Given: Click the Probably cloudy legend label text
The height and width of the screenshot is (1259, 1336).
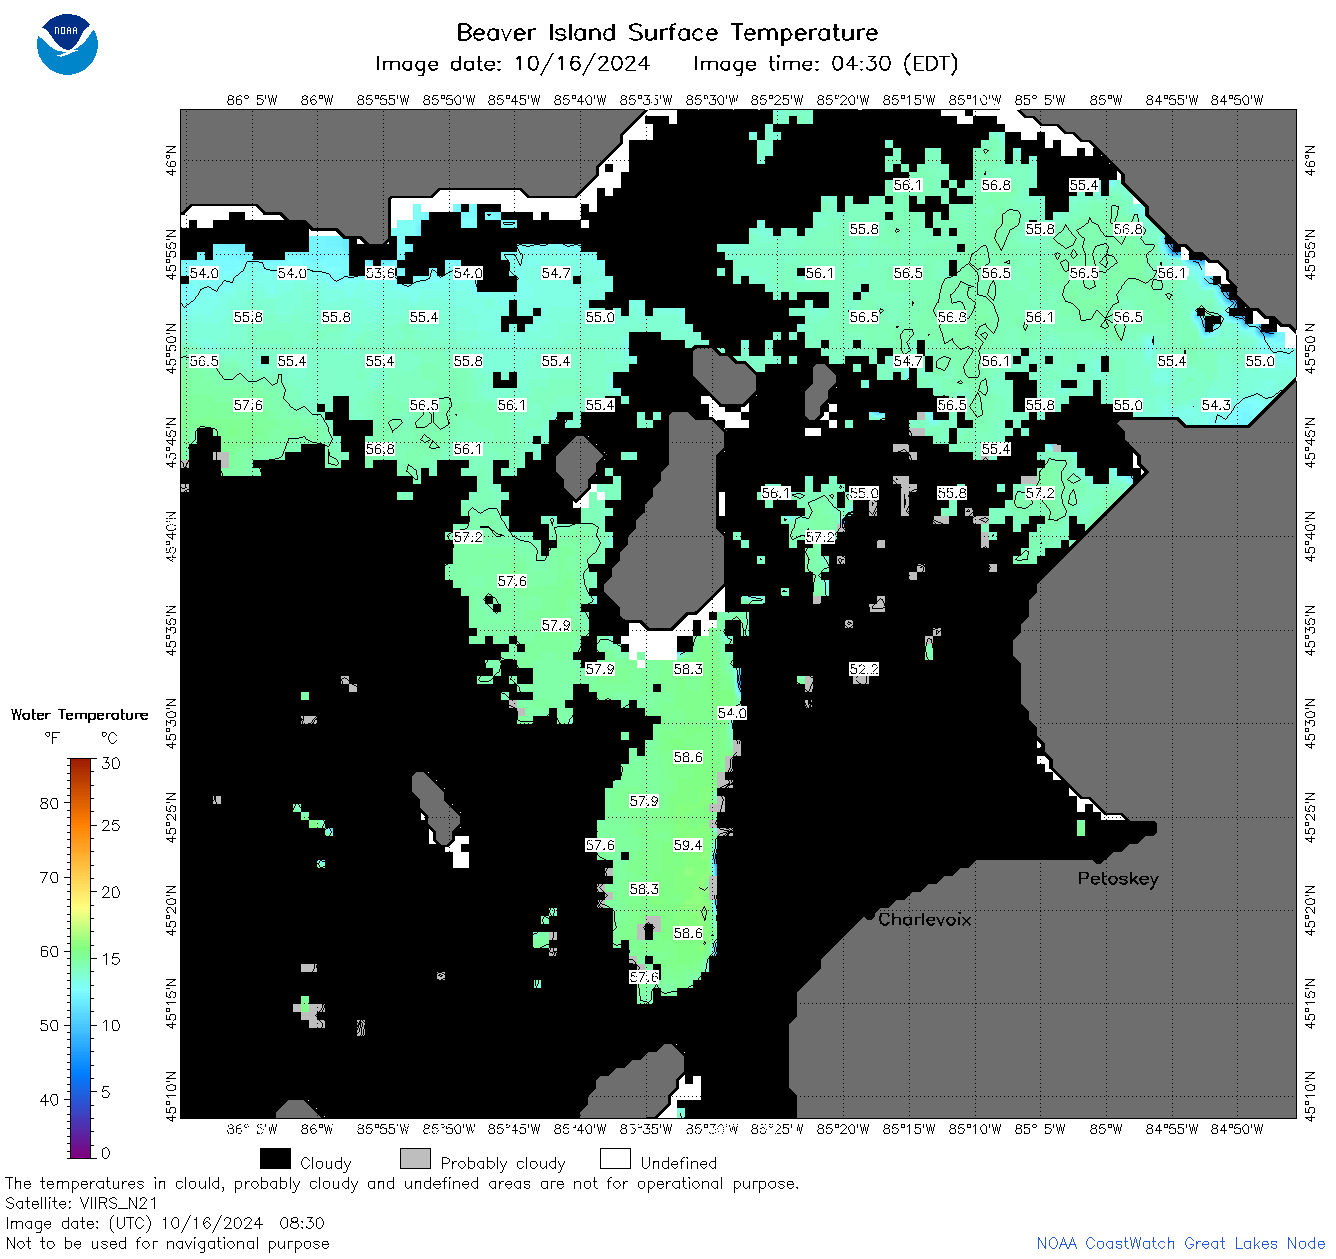Looking at the screenshot, I should click(503, 1163).
